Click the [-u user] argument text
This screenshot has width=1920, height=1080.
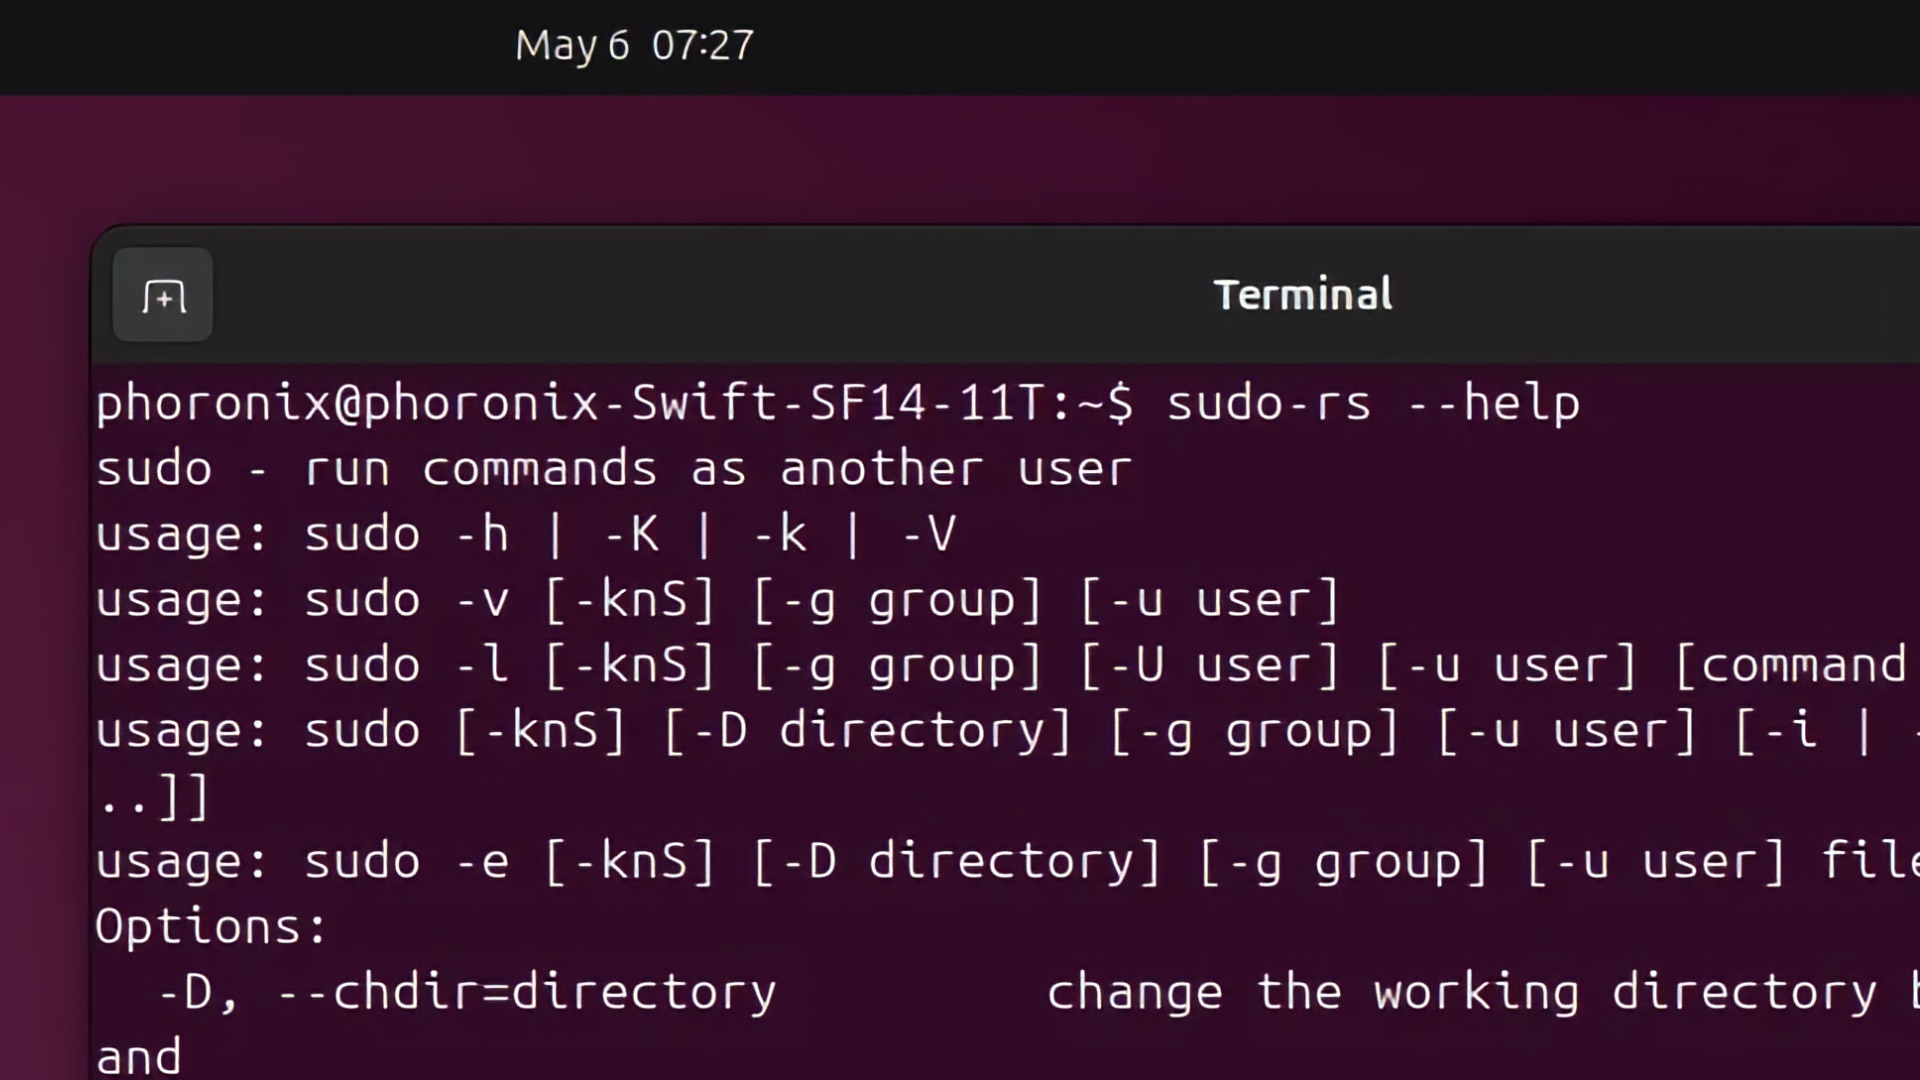[1212, 598]
